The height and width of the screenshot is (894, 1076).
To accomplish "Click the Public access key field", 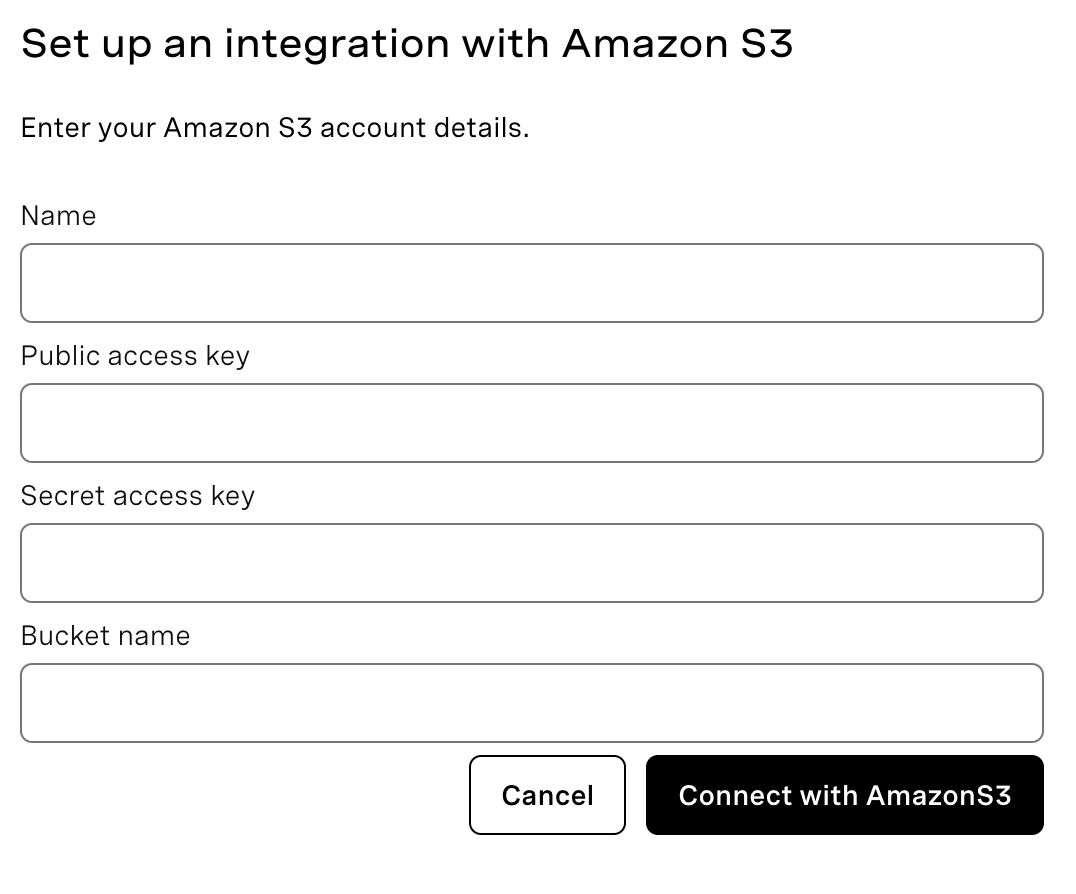I will (x=531, y=423).
